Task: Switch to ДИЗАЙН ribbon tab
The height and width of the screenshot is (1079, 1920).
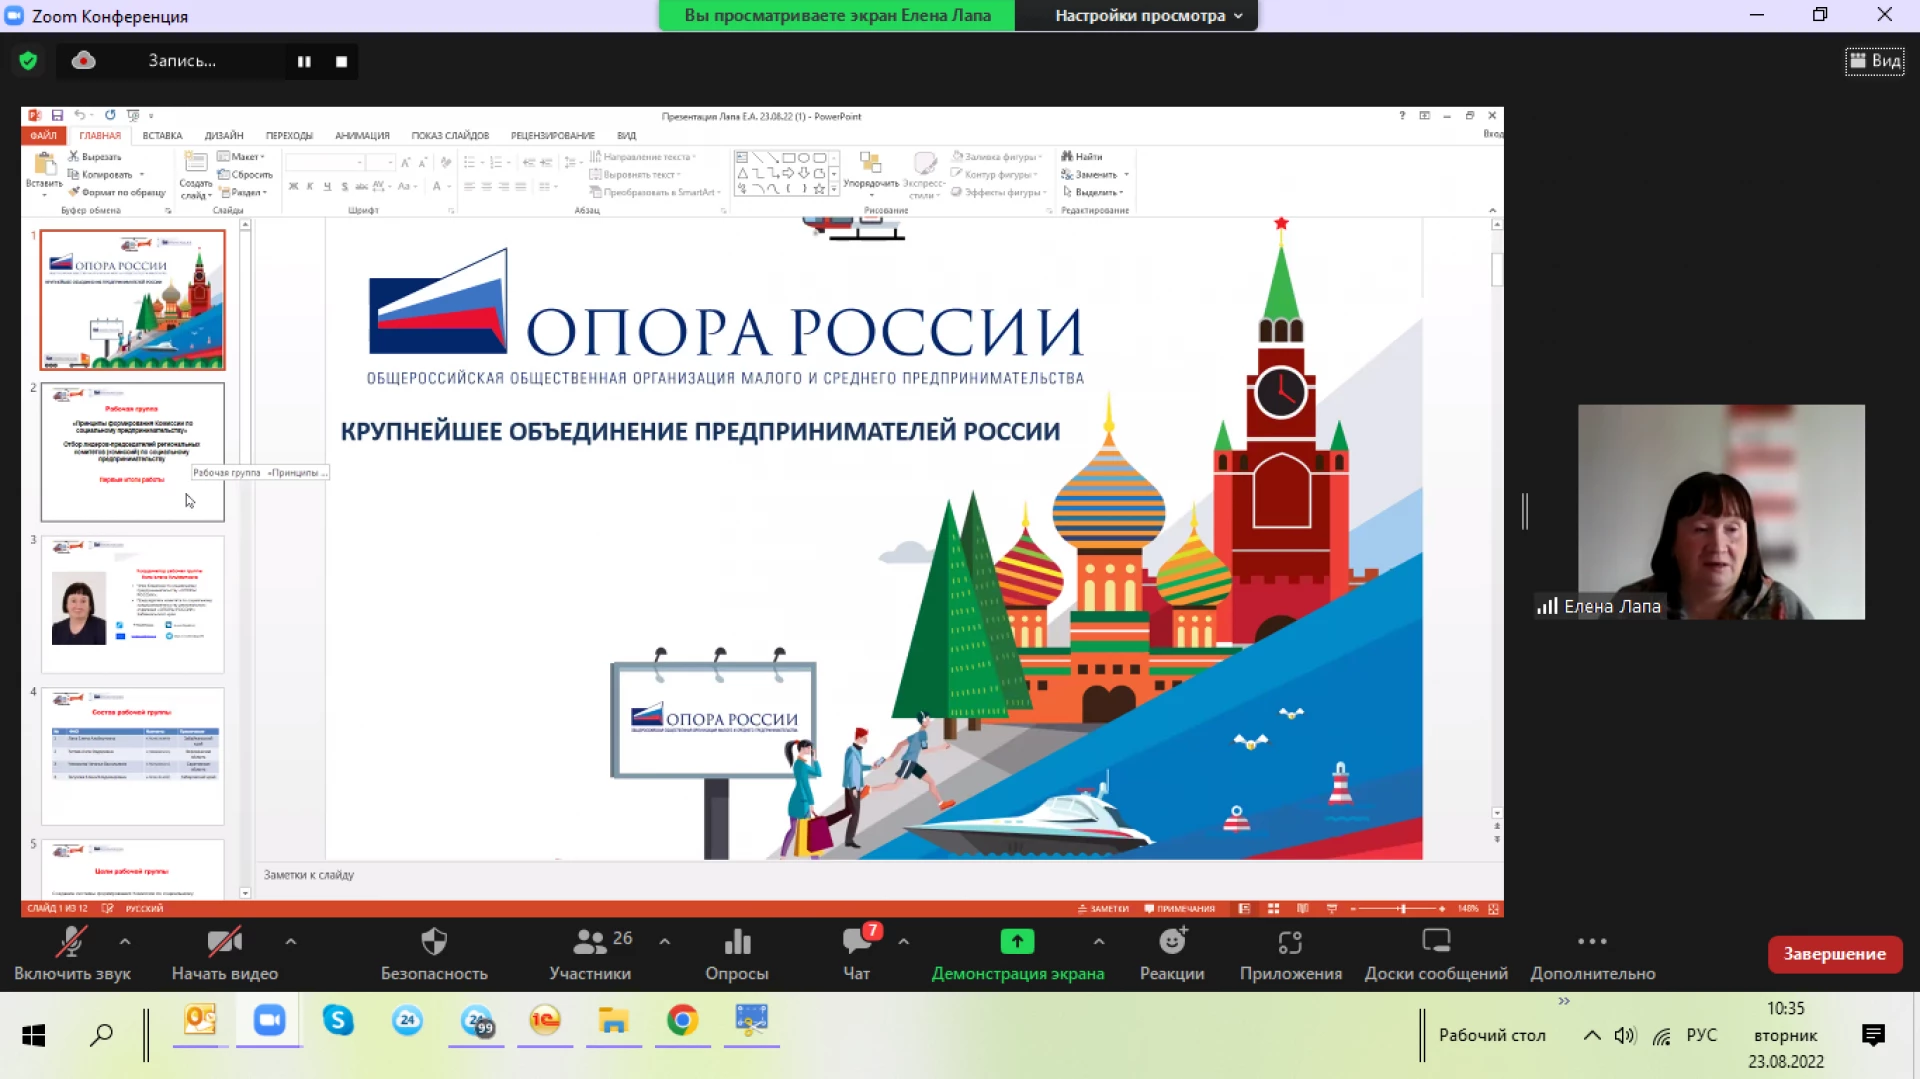Action: [x=224, y=136]
